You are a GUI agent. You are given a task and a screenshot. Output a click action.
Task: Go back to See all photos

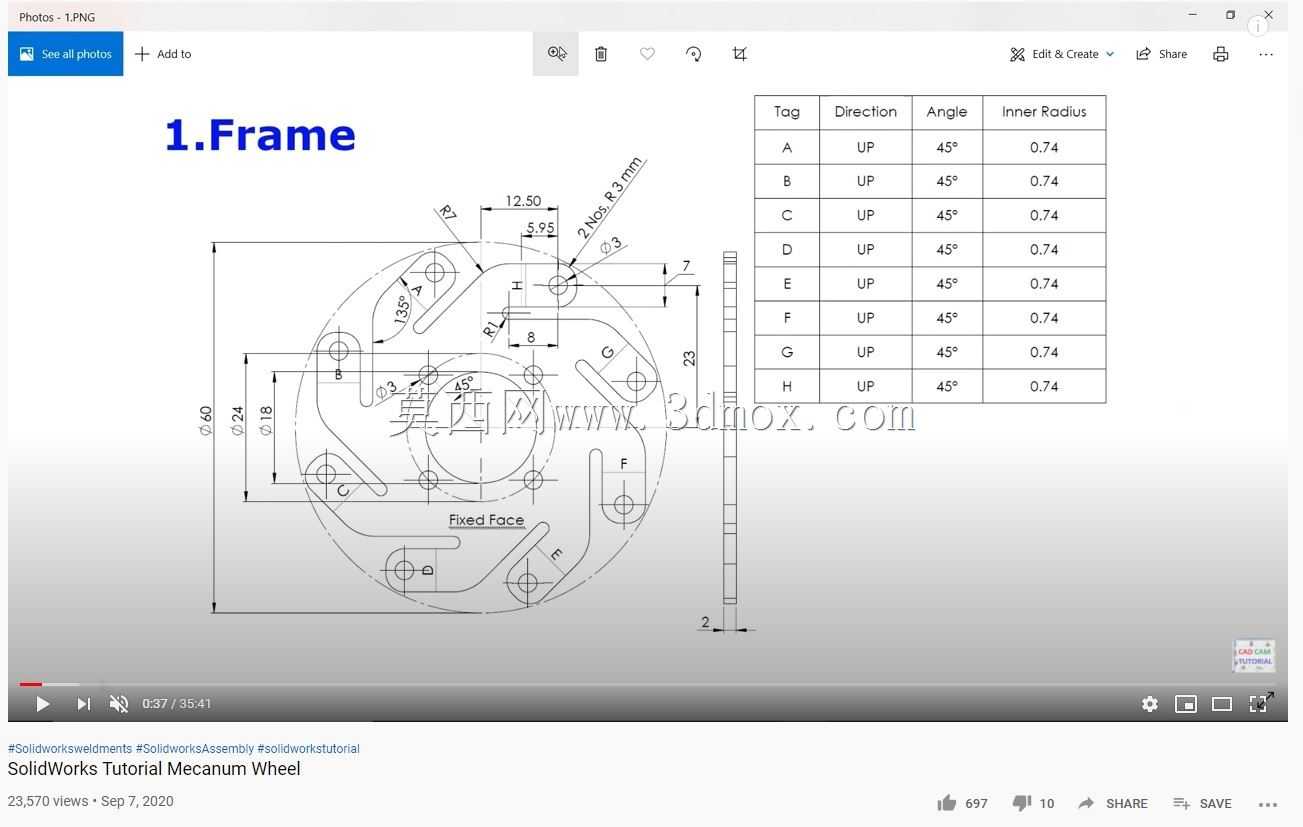65,54
